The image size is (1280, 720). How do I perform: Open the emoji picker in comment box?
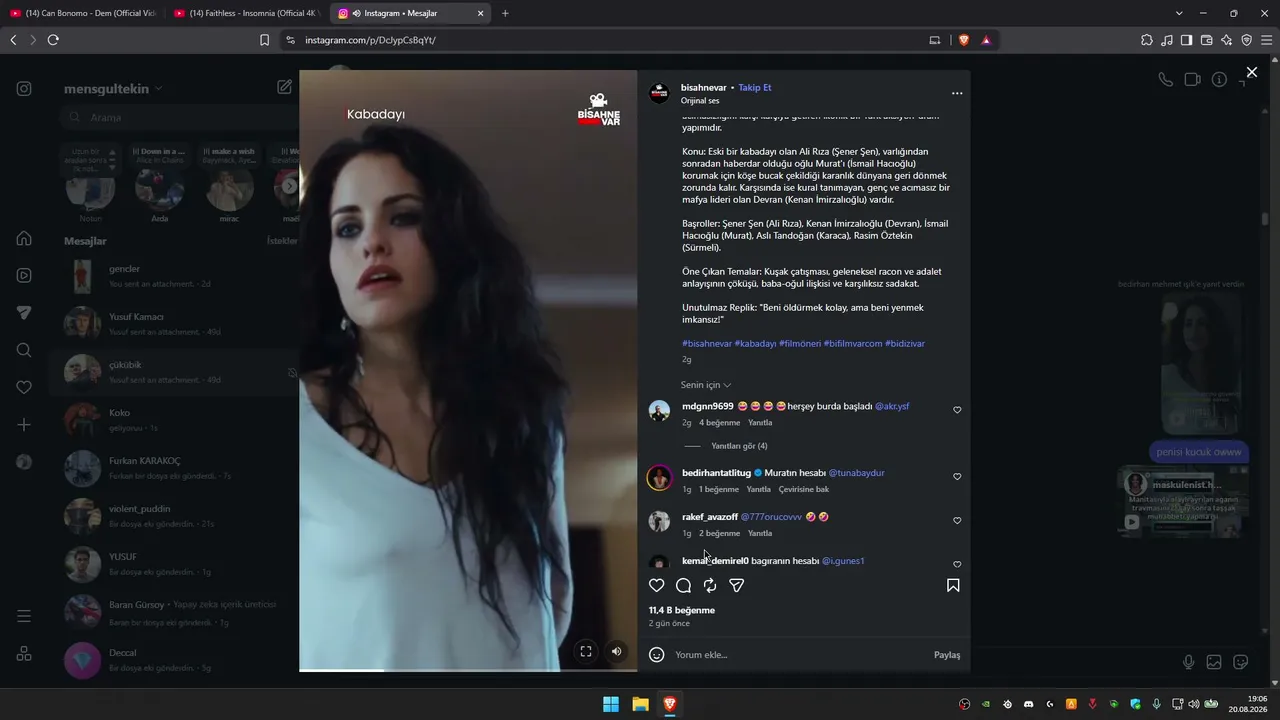(x=657, y=655)
